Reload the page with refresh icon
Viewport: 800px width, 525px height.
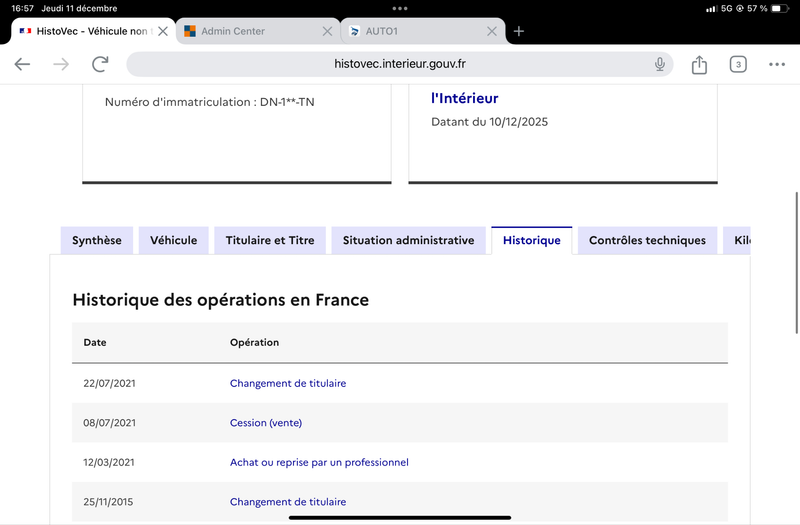point(100,64)
